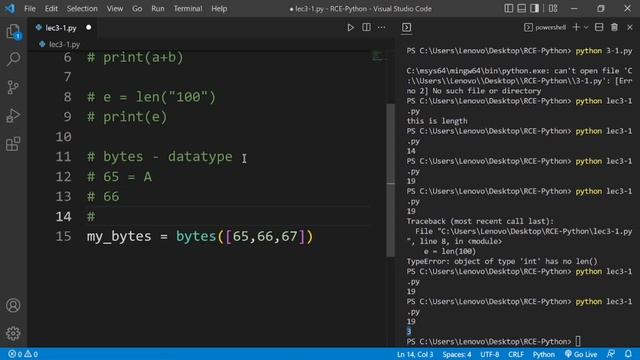Toggle Primary Side Bar layout icon
640x360 pixels.
(509, 8)
